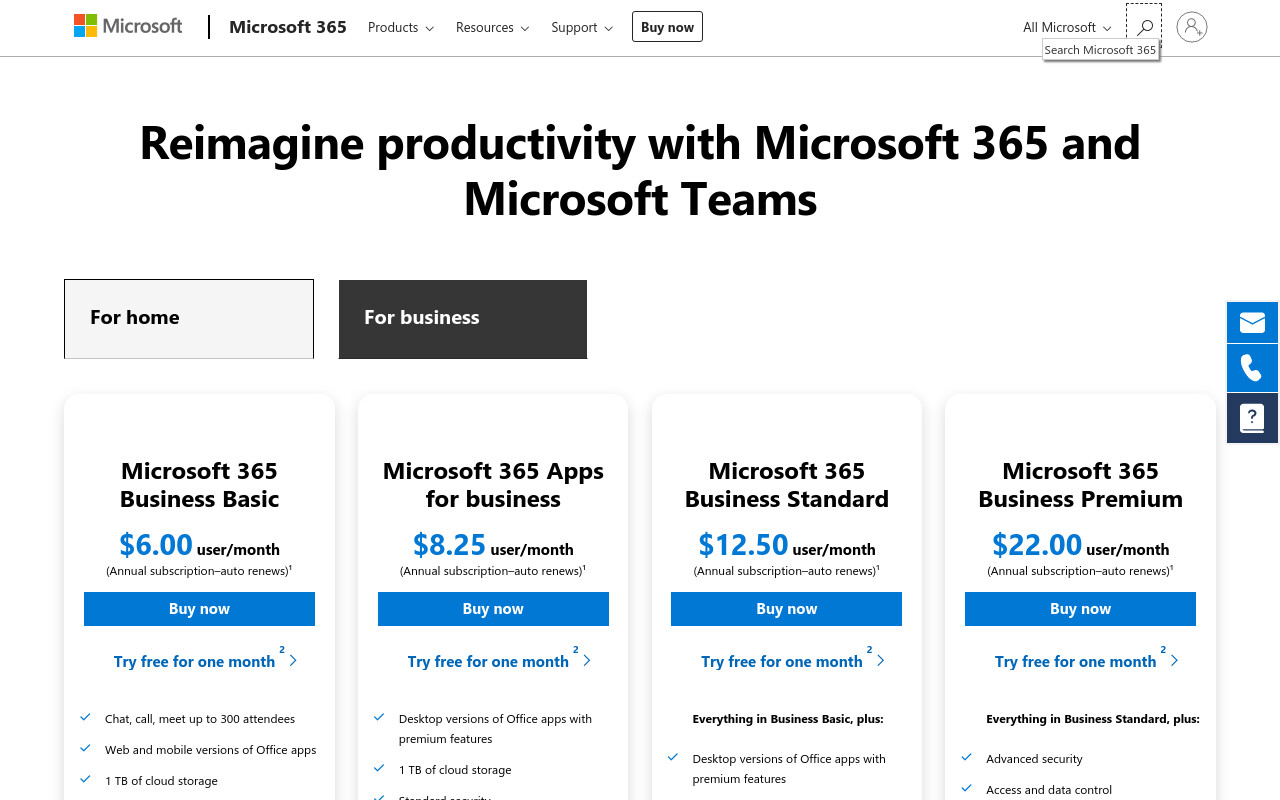
Task: Click 'Web and mobile versions of Office apps'
Action: pos(210,750)
